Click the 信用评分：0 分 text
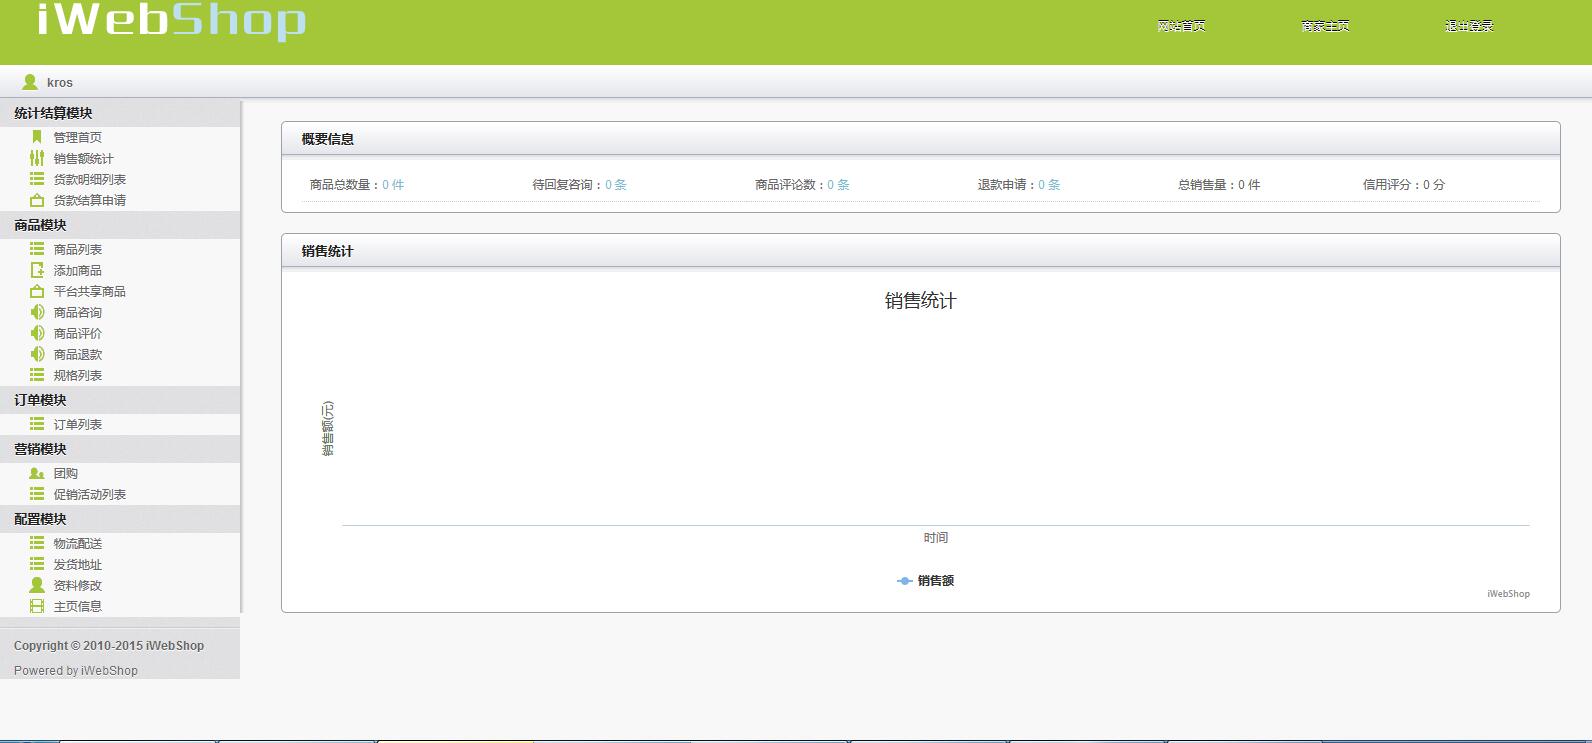This screenshot has width=1592, height=743. (1404, 185)
